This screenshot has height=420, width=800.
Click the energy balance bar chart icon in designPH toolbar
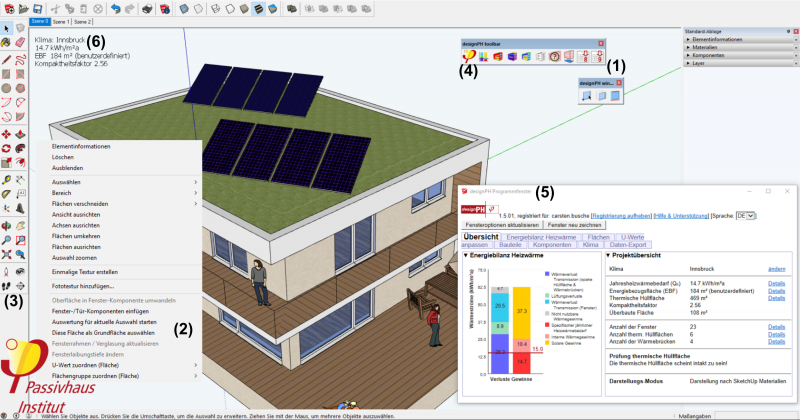[x=483, y=57]
